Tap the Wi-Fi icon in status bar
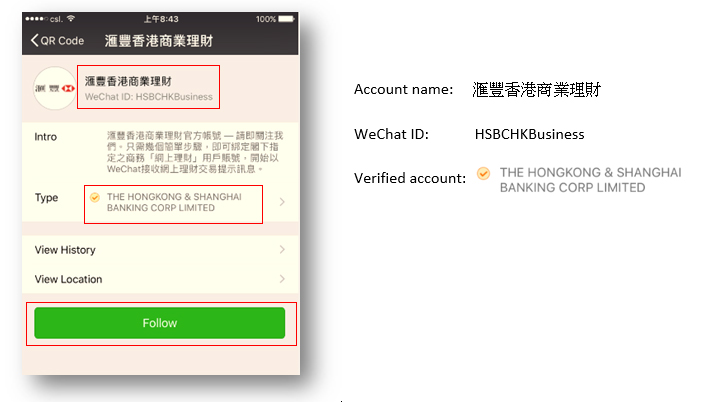Image resolution: width=703 pixels, height=402 pixels. pos(71,18)
